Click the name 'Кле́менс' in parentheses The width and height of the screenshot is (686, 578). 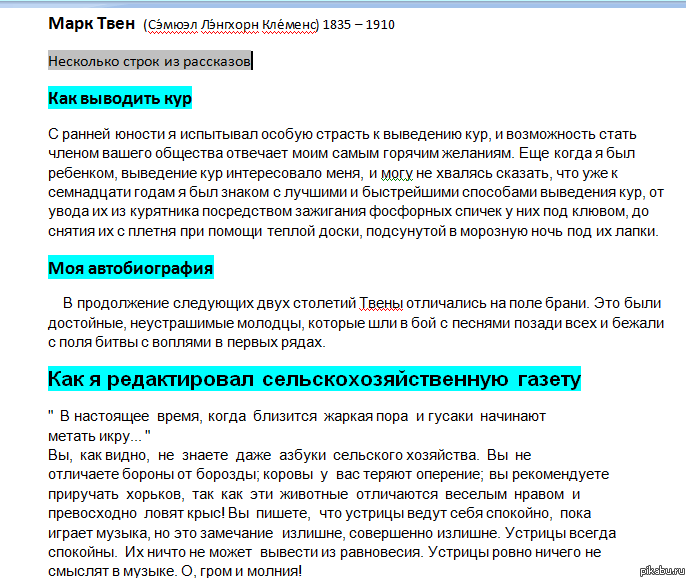pyautogui.click(x=289, y=25)
